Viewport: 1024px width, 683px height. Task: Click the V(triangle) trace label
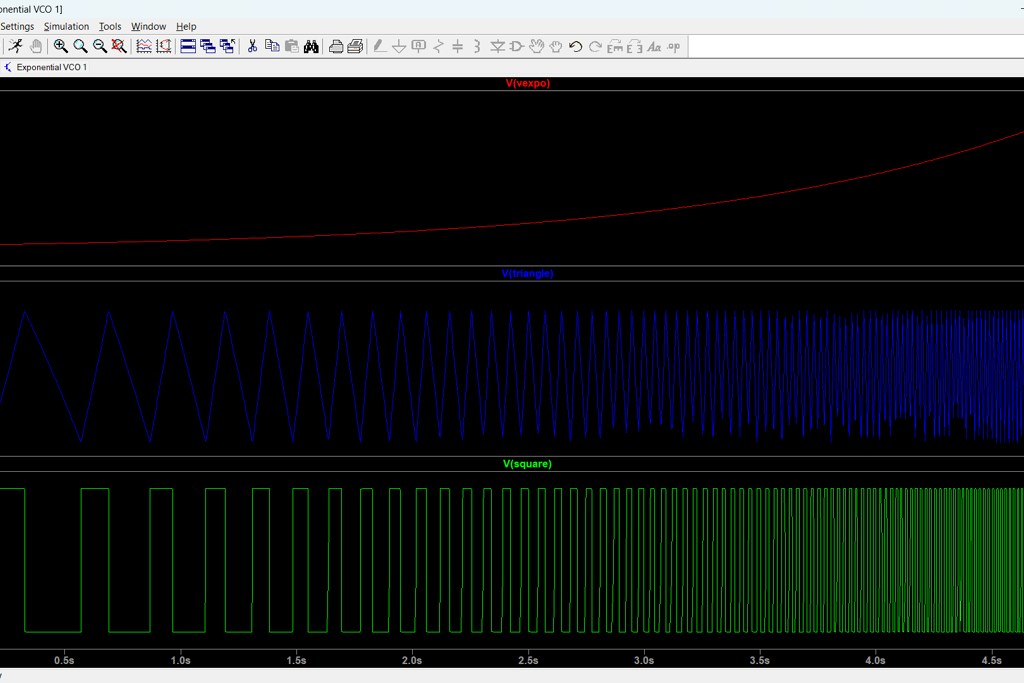pyautogui.click(x=528, y=274)
